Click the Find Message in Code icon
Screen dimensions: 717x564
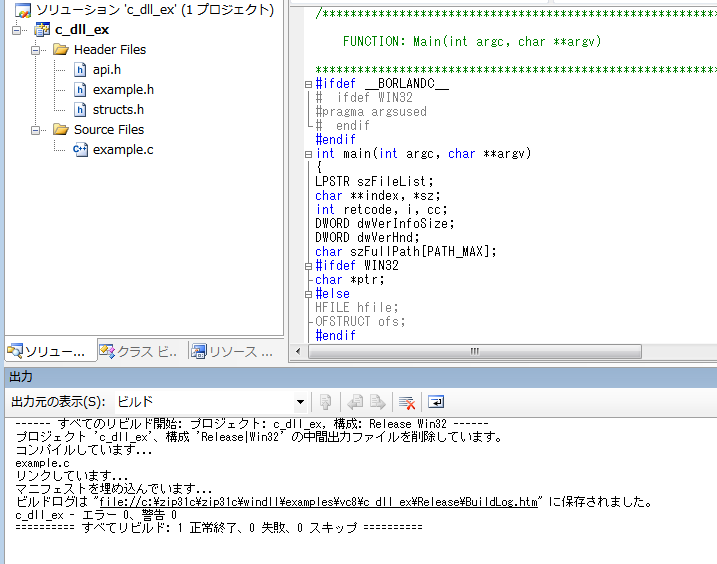click(326, 402)
